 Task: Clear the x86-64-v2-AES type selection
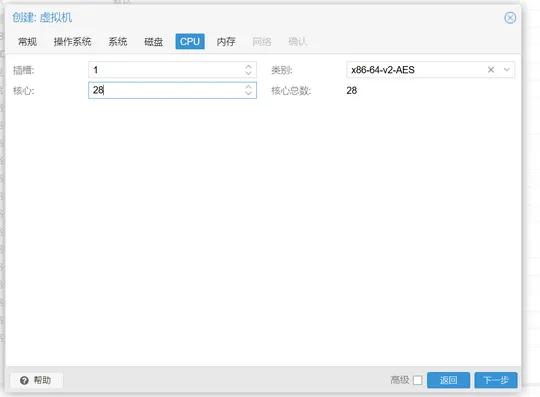[491, 70]
